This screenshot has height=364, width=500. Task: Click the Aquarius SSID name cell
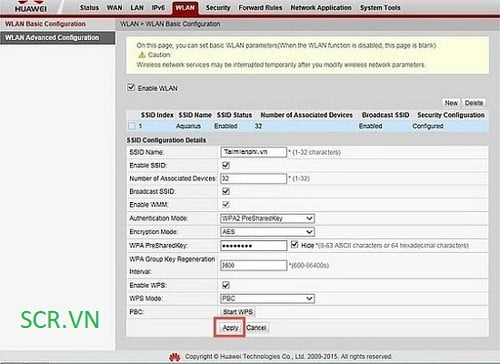tap(188, 126)
